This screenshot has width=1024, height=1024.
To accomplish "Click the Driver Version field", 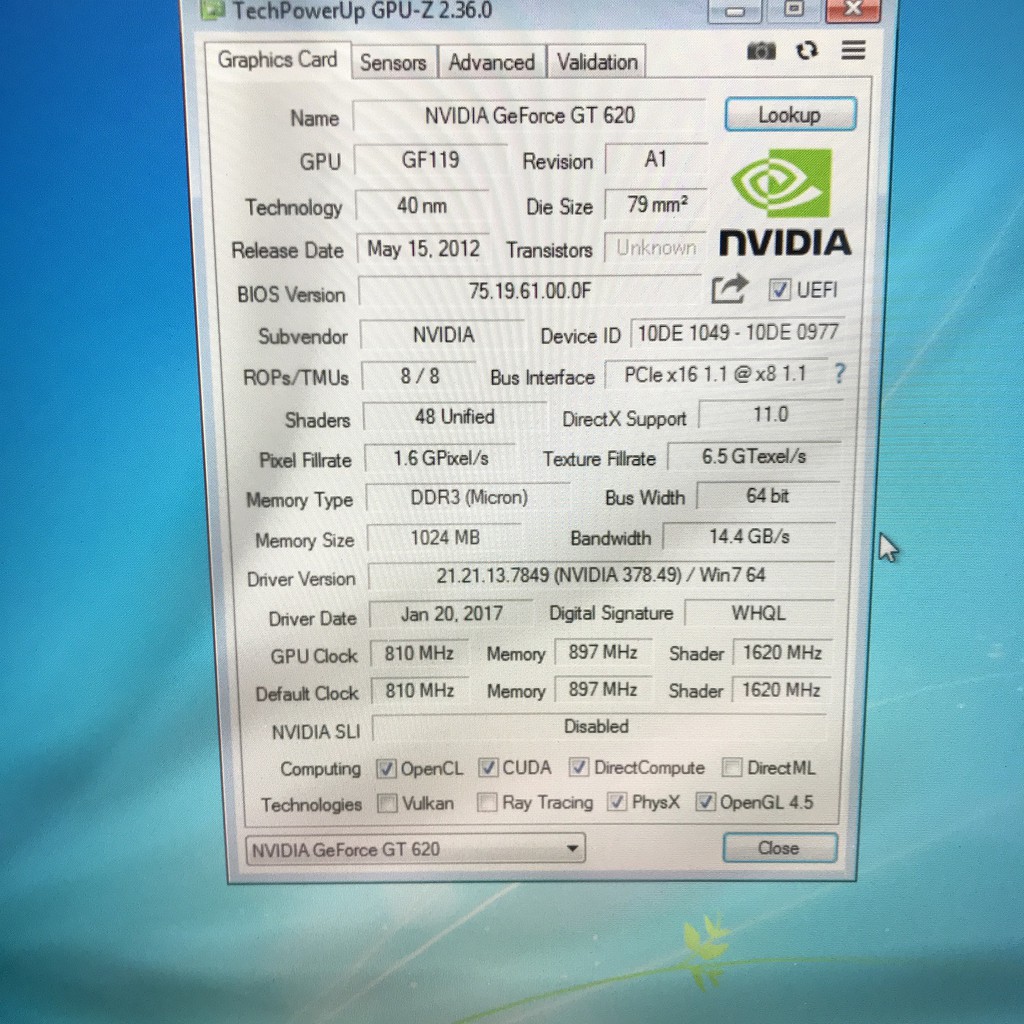I will coord(600,576).
